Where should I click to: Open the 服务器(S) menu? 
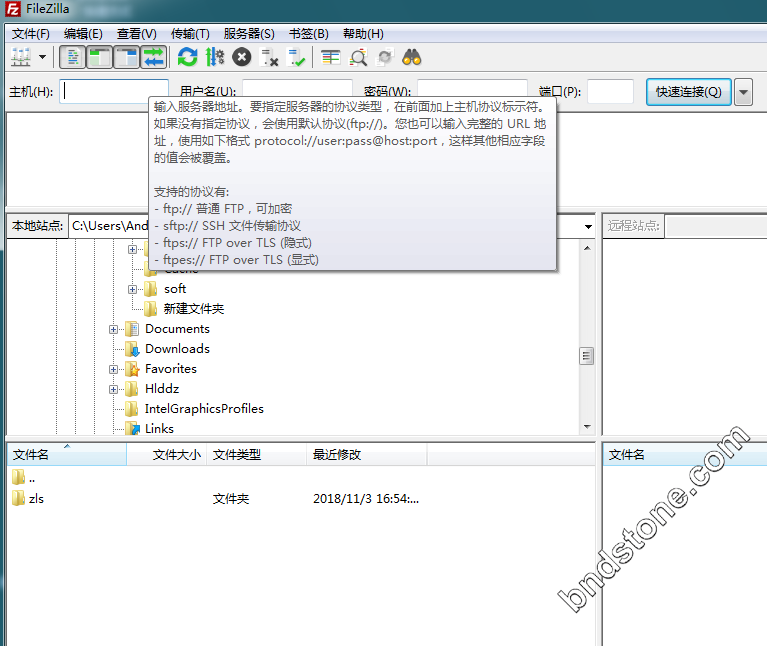pos(249,34)
